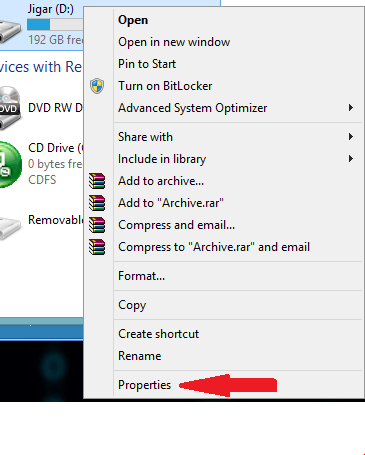Click WinRAR icon beside Compress to "Archive.rar" and email
Image resolution: width=365 pixels, height=455 pixels.
97,247
